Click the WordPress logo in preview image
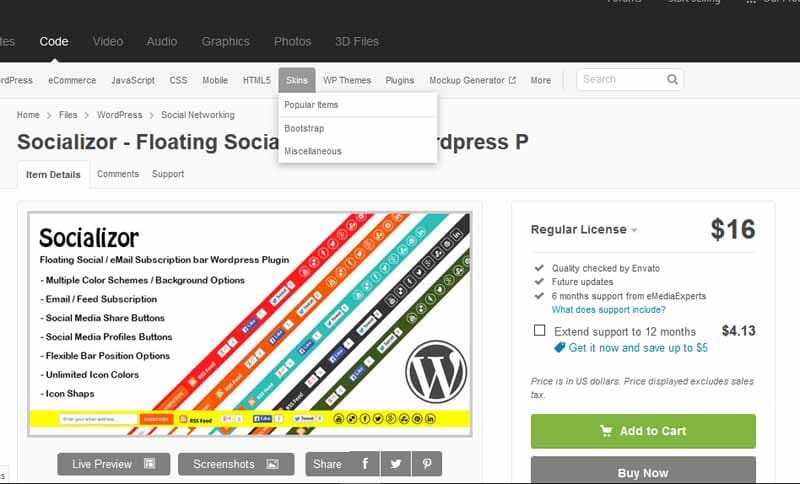This screenshot has height=484, width=800. point(436,372)
